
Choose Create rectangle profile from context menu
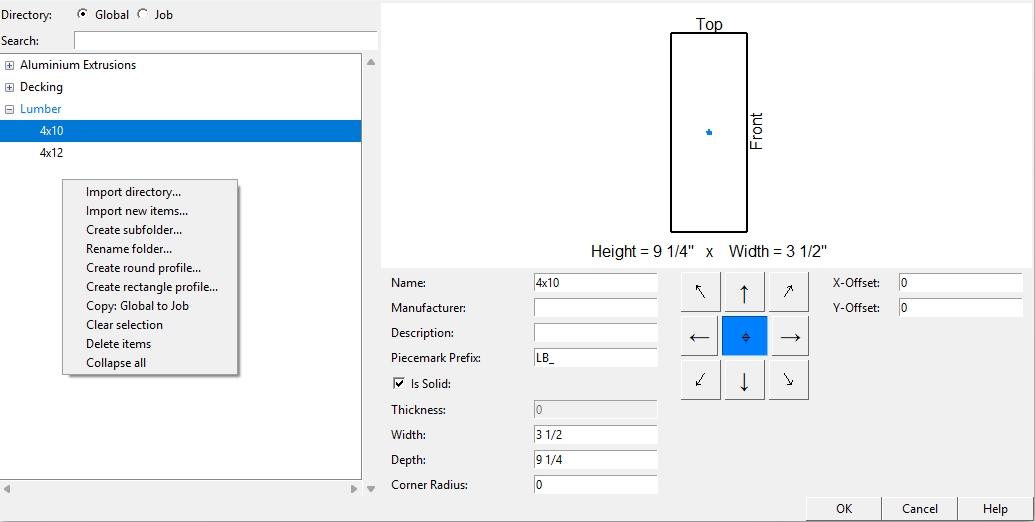pyautogui.click(x=151, y=287)
